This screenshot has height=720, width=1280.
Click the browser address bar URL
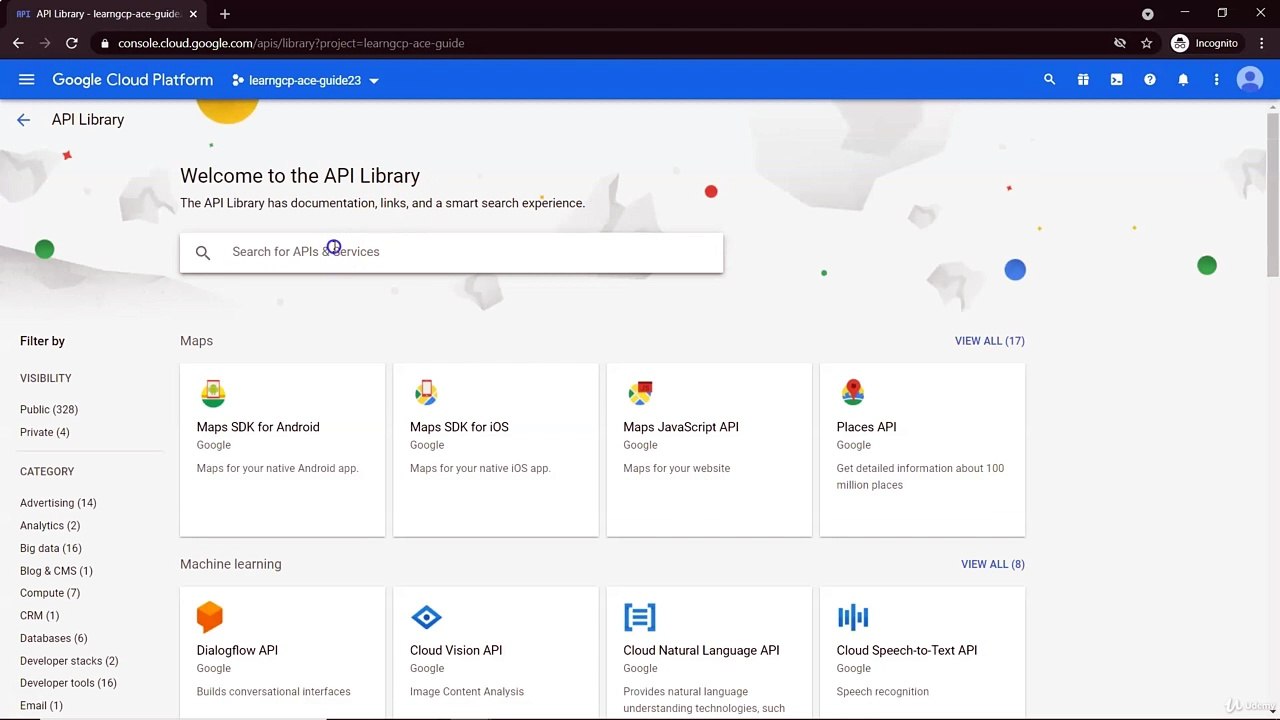(291, 43)
